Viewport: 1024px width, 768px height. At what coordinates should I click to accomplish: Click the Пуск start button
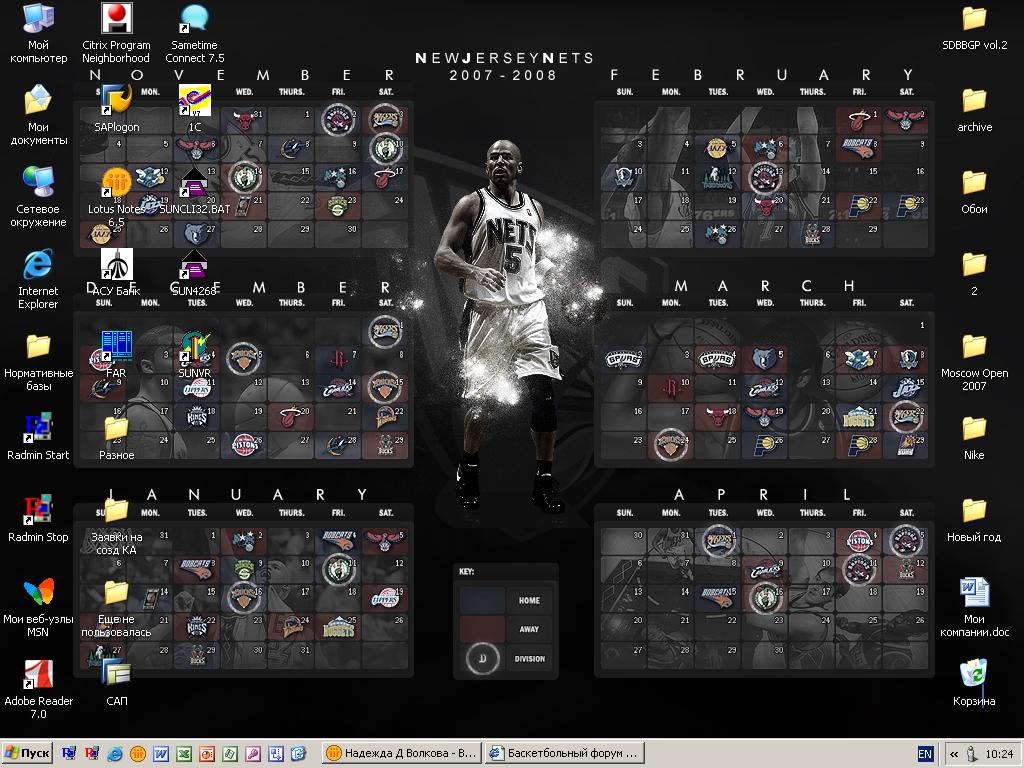(x=27, y=753)
